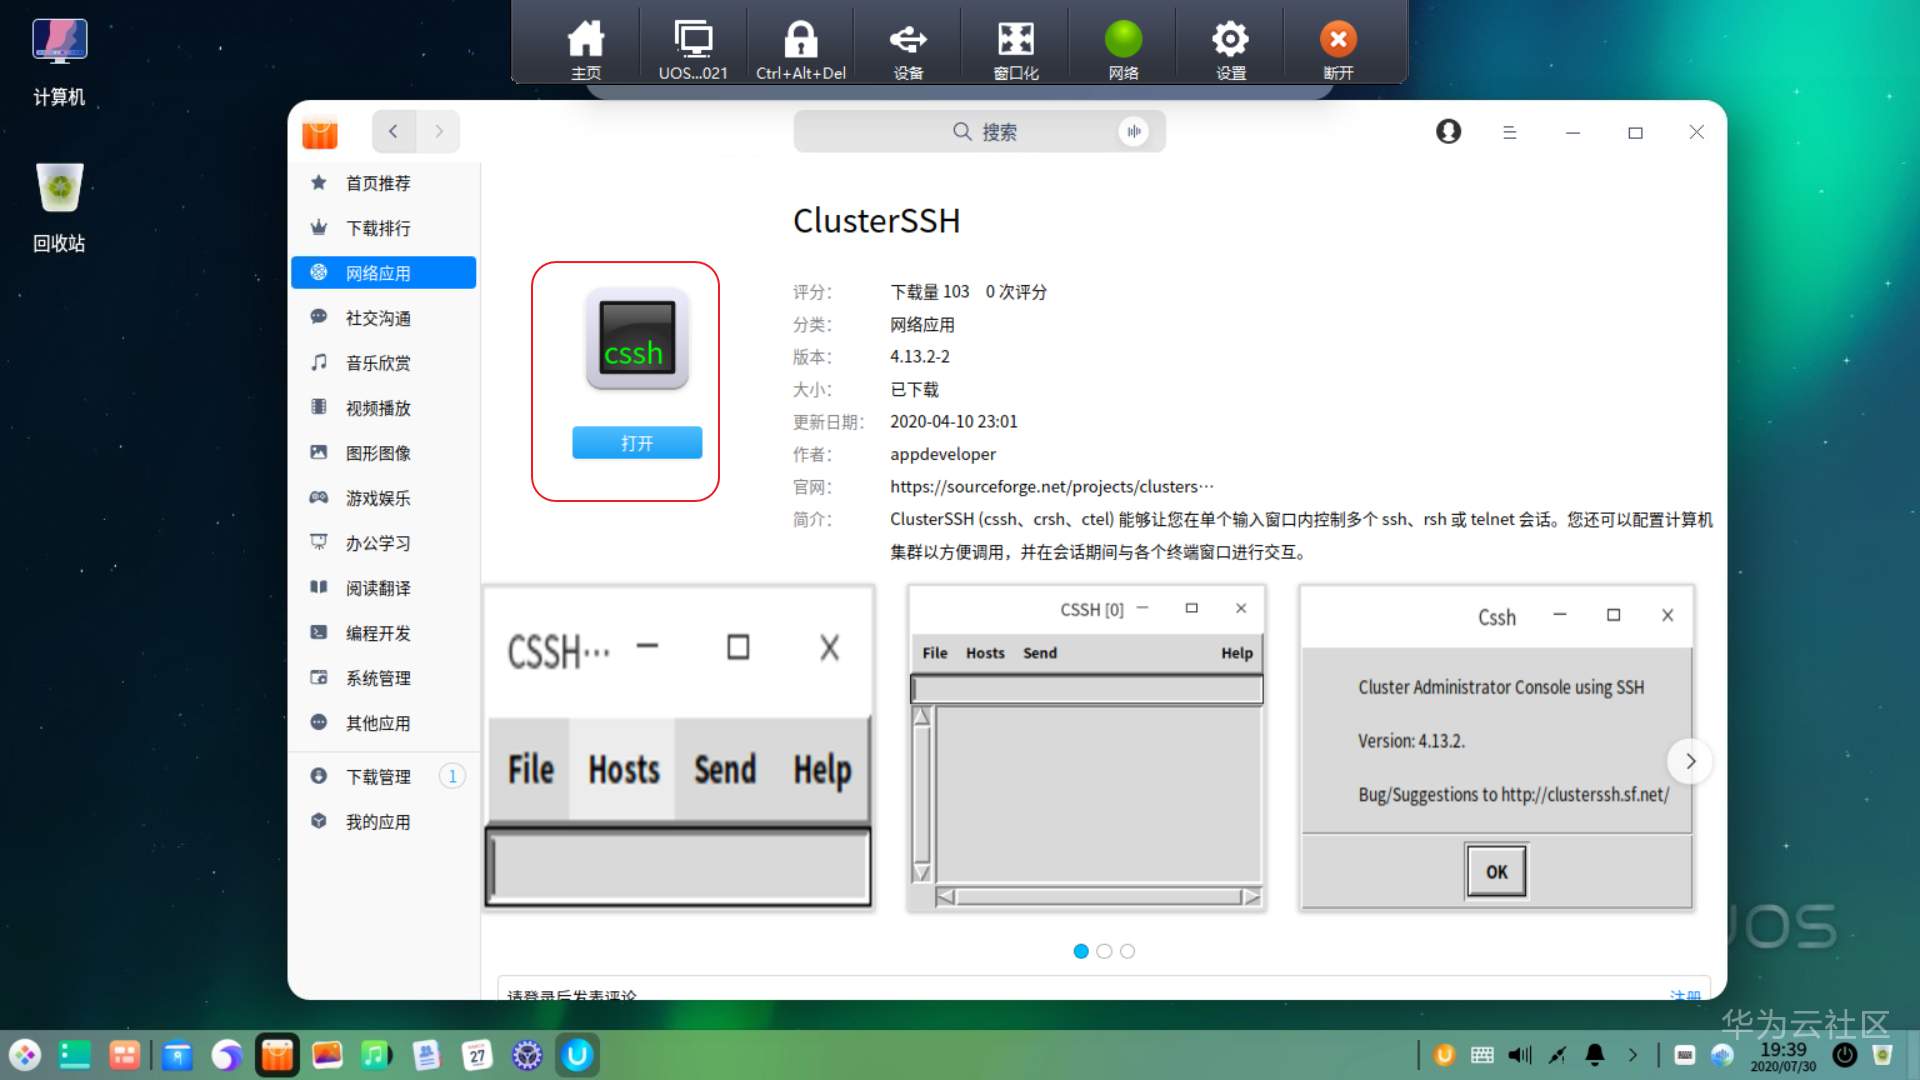1920x1080 pixels.
Task: Open the user account avatar icon
Action: click(x=1448, y=132)
